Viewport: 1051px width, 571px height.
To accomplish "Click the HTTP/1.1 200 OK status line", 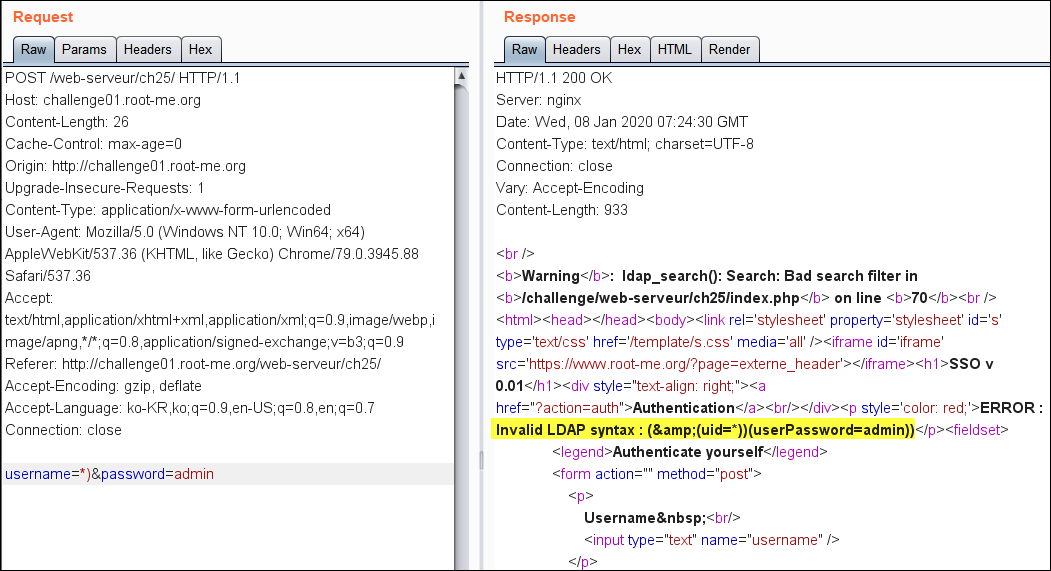I will click(x=554, y=78).
